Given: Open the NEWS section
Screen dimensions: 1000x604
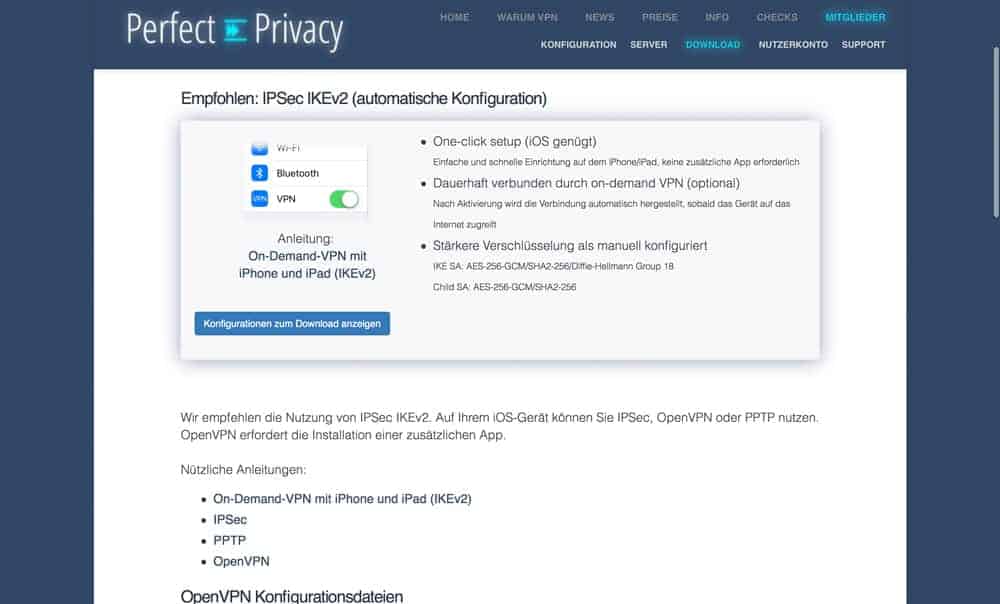Looking at the screenshot, I should click(x=599, y=17).
